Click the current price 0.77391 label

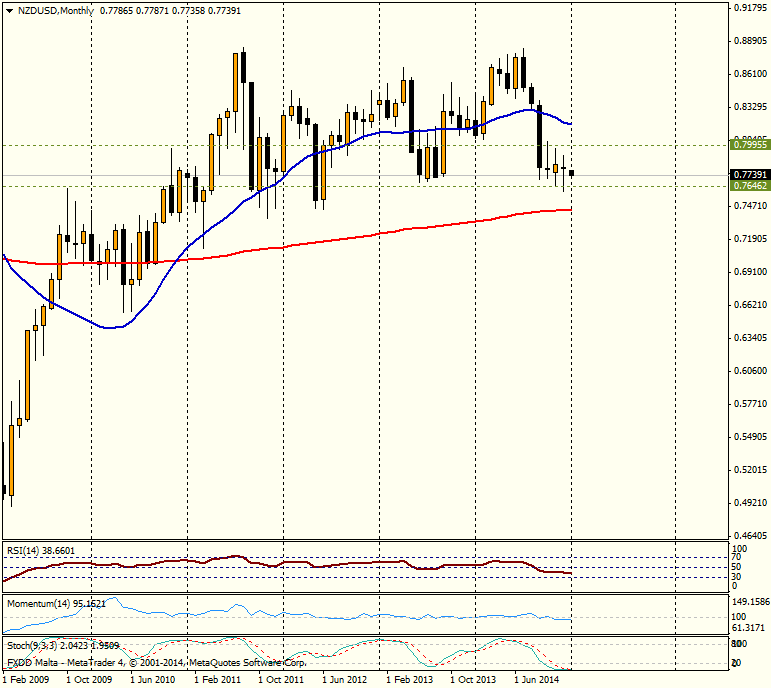(749, 174)
